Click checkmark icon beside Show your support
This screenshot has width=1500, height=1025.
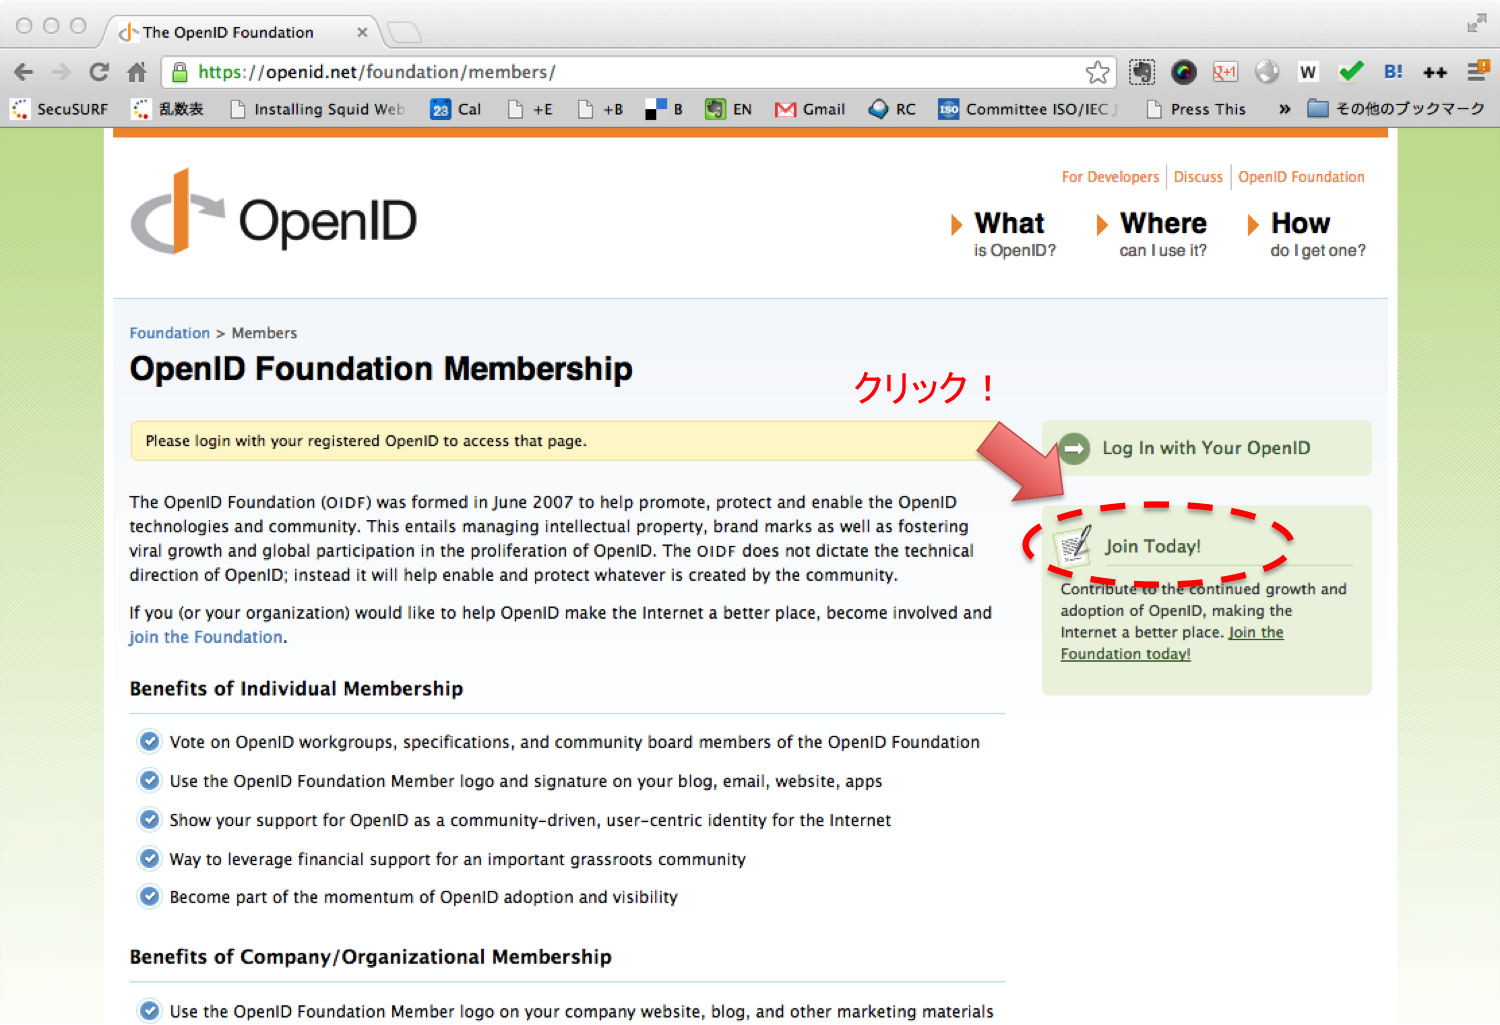point(149,819)
